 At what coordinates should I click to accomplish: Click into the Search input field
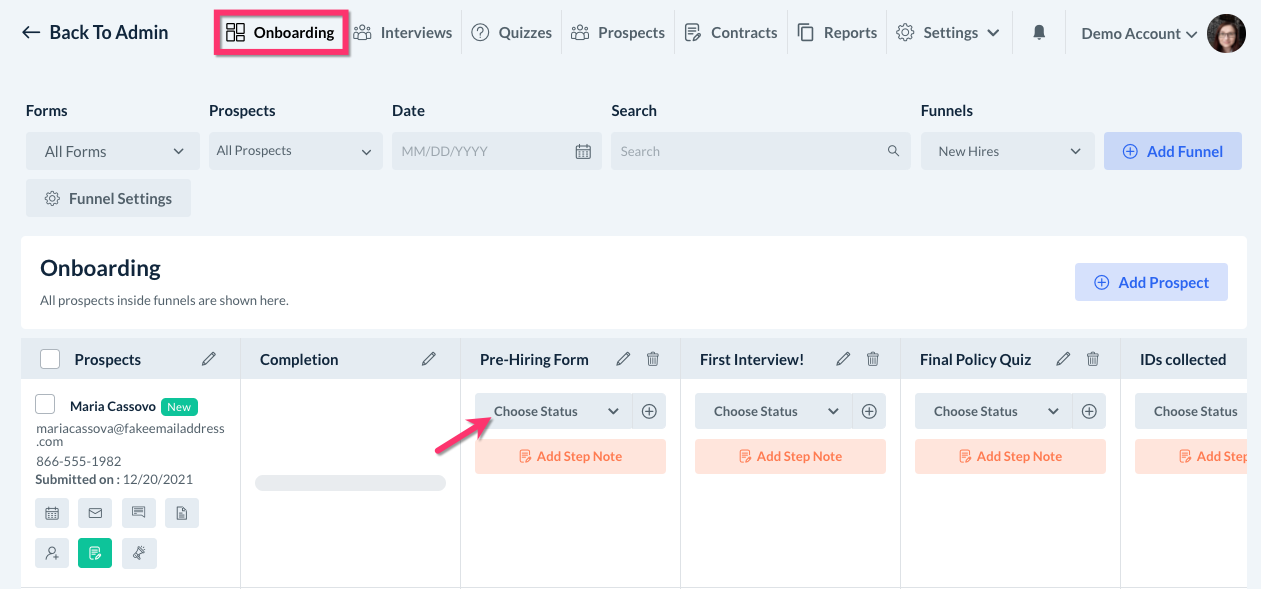[x=750, y=152]
